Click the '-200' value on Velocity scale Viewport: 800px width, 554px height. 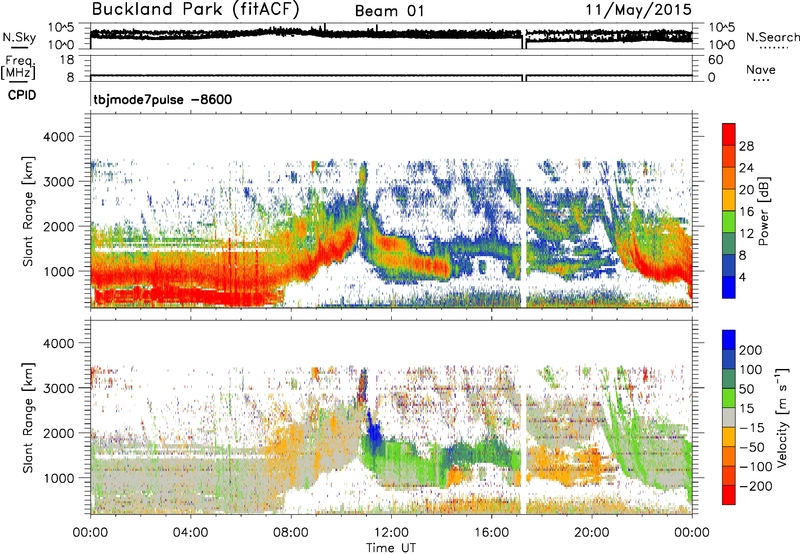(755, 487)
